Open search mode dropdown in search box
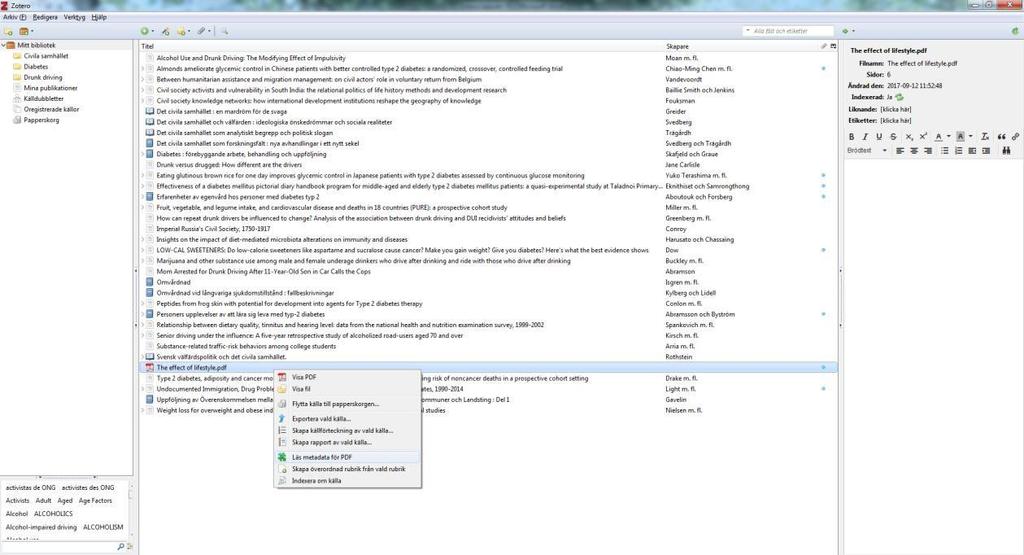Screen dimensions: 1024x555 tap(748, 31)
